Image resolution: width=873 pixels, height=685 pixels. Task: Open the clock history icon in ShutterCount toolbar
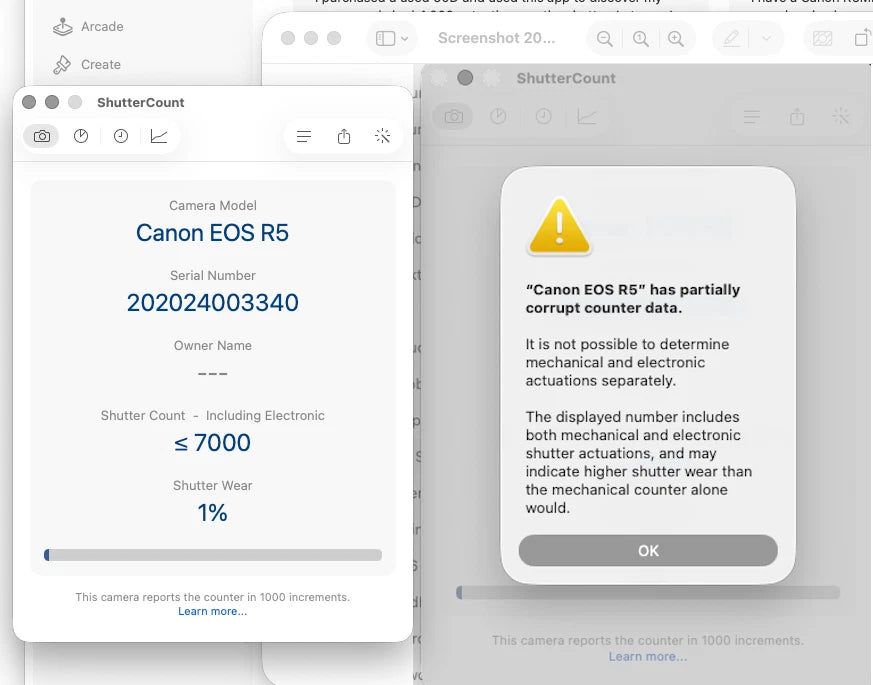(121, 136)
